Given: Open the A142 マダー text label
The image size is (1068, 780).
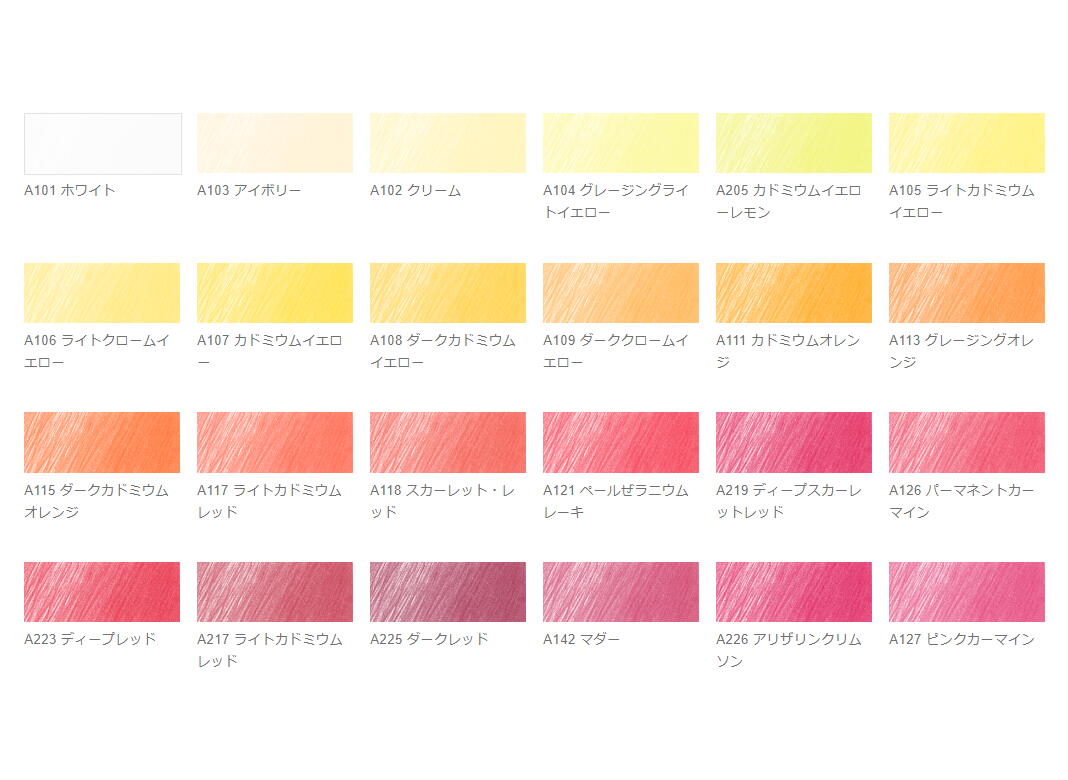Looking at the screenshot, I should pyautogui.click(x=582, y=639).
